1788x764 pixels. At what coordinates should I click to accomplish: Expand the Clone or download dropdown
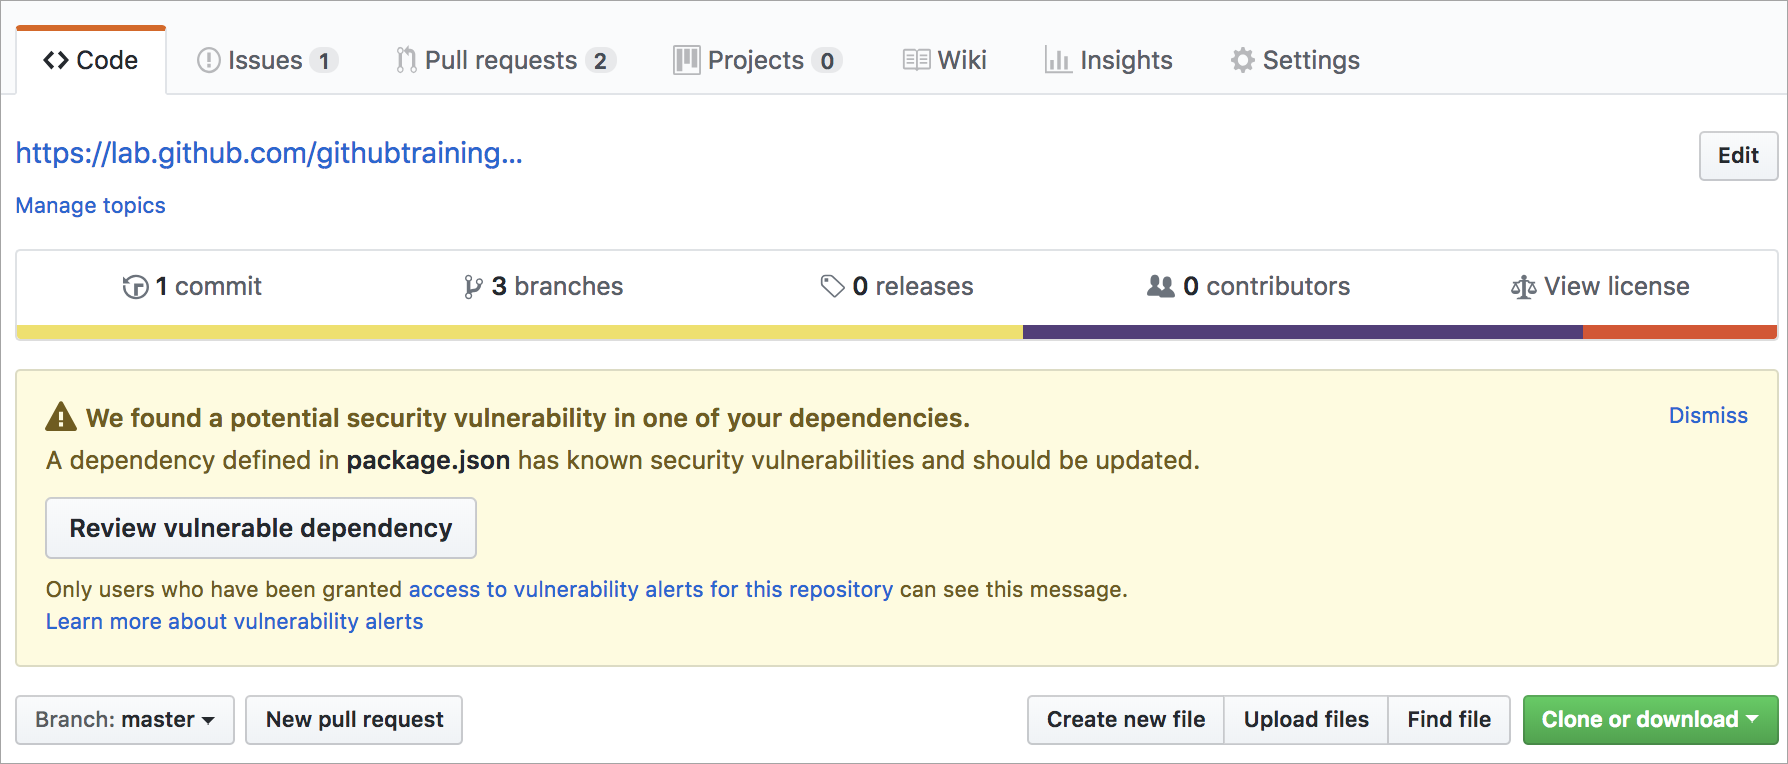coord(1649,719)
